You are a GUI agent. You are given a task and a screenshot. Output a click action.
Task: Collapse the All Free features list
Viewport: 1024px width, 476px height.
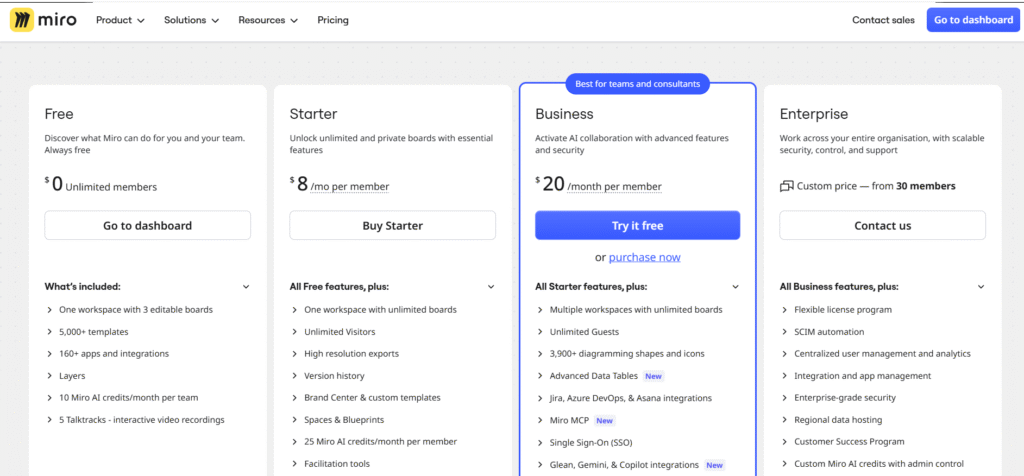click(491, 287)
